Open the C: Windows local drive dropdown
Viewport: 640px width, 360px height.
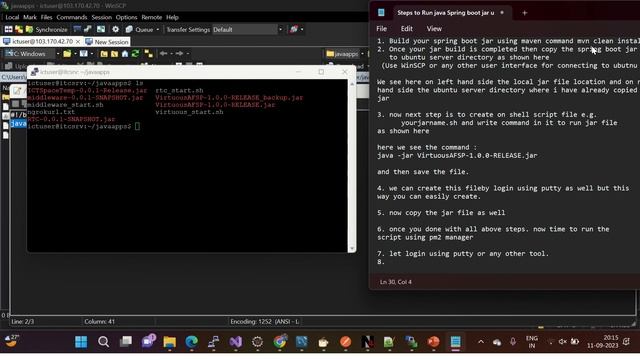[x=32, y=53]
